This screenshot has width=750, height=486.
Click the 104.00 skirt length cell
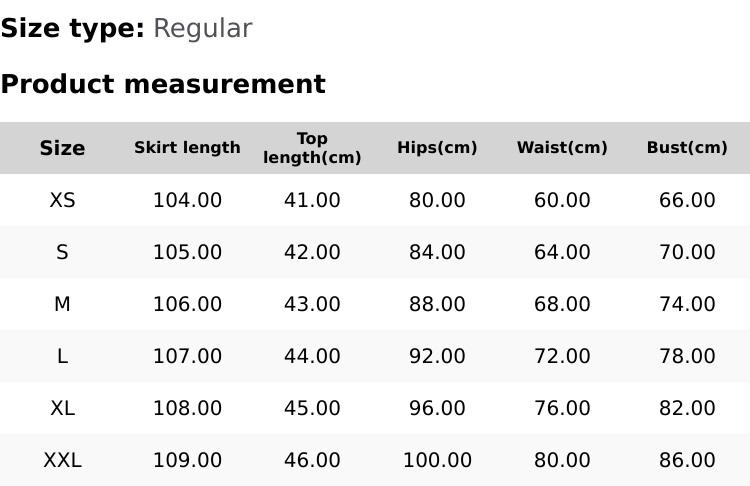click(187, 200)
